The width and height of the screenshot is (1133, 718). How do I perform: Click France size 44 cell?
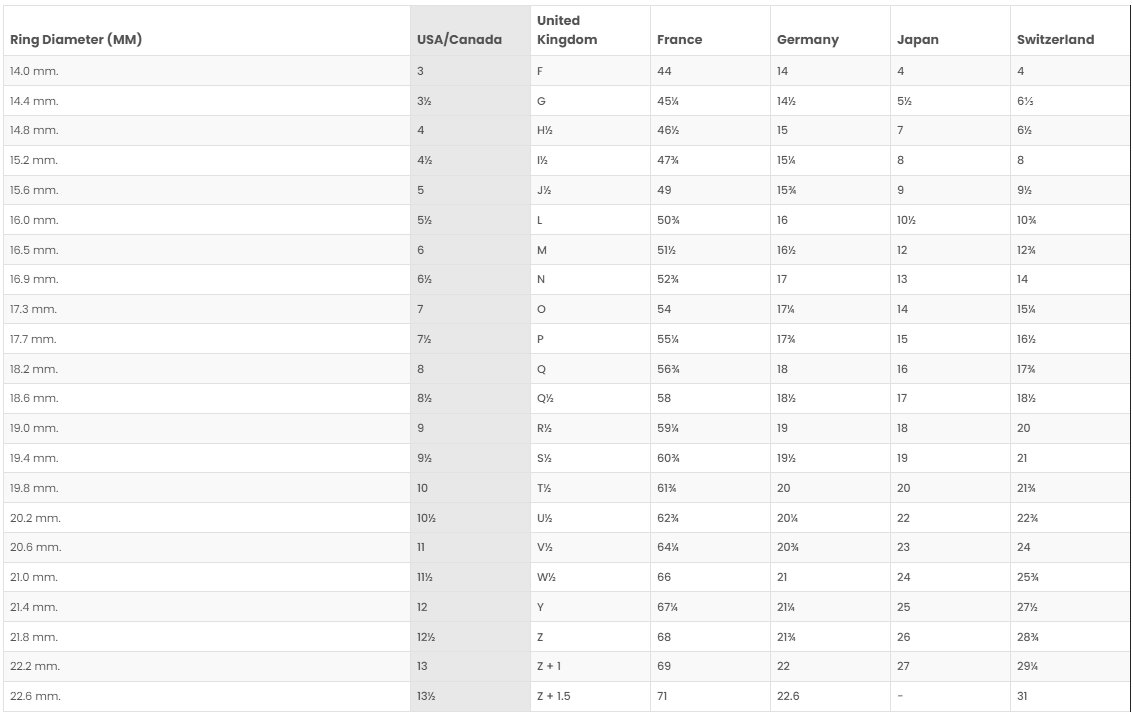point(664,71)
